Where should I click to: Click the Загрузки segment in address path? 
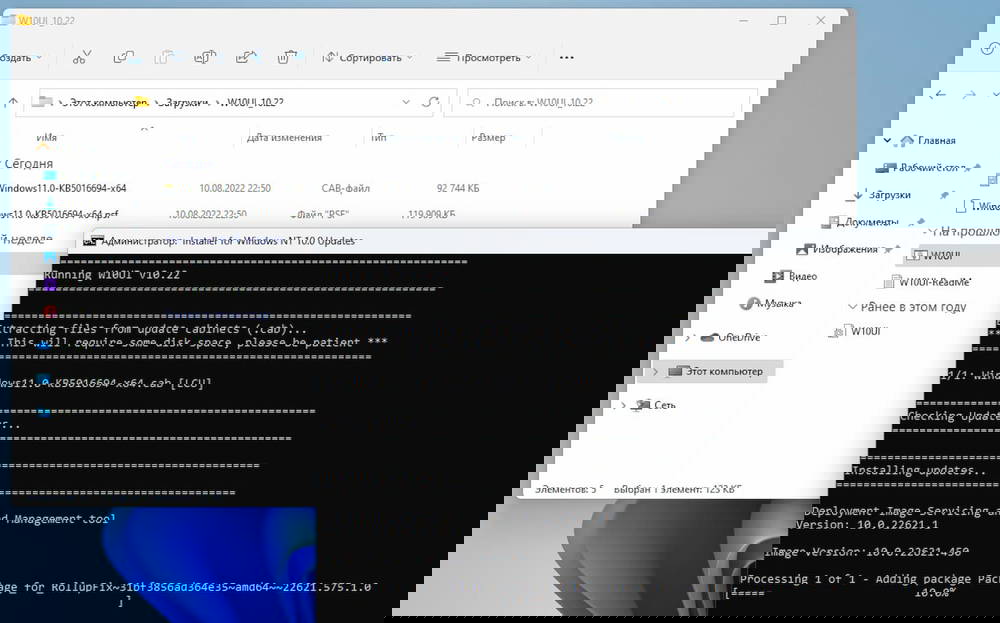pos(185,102)
